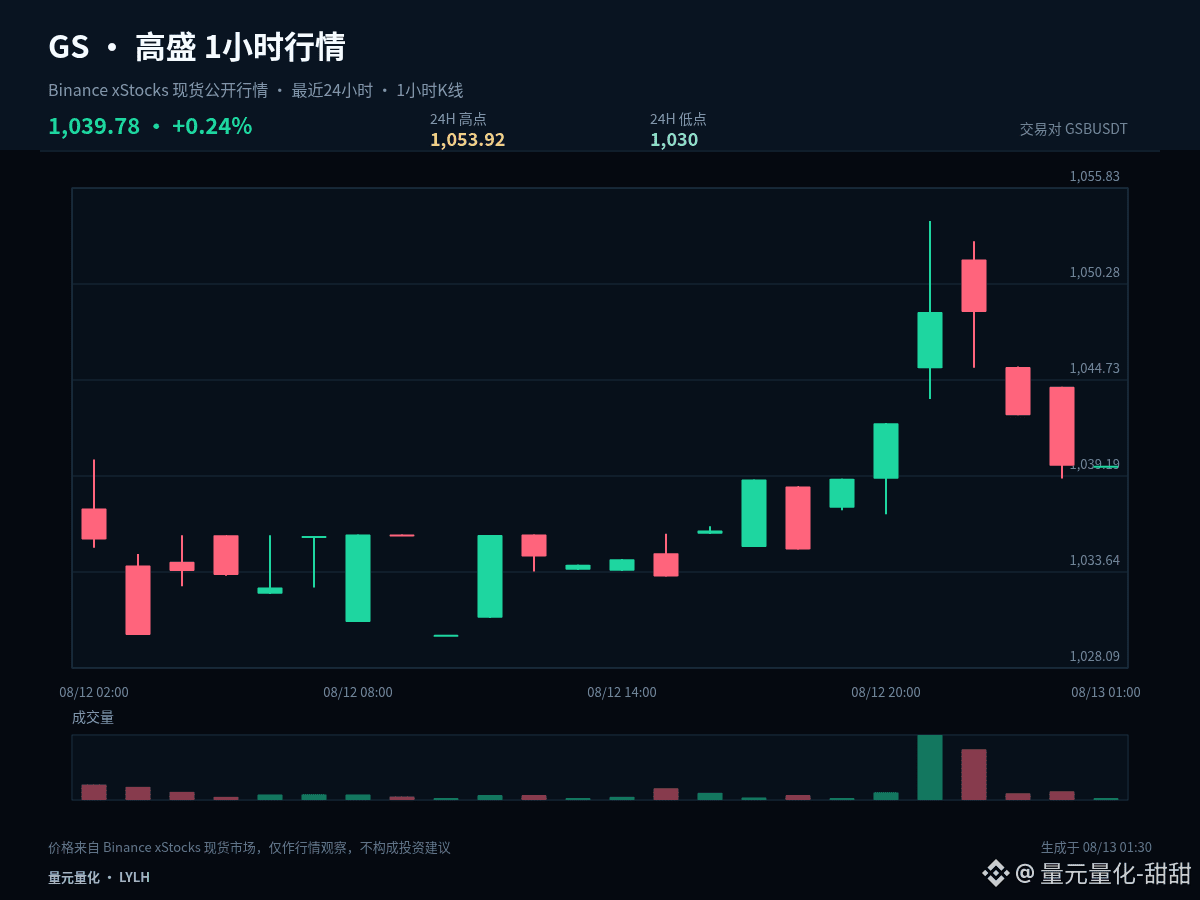Image resolution: width=1200 pixels, height=900 pixels.
Task: Click the tallest green volume bar
Action: click(x=930, y=767)
